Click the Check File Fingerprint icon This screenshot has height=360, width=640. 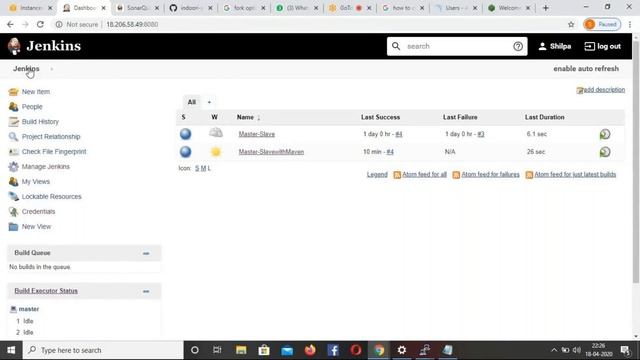coord(13,152)
